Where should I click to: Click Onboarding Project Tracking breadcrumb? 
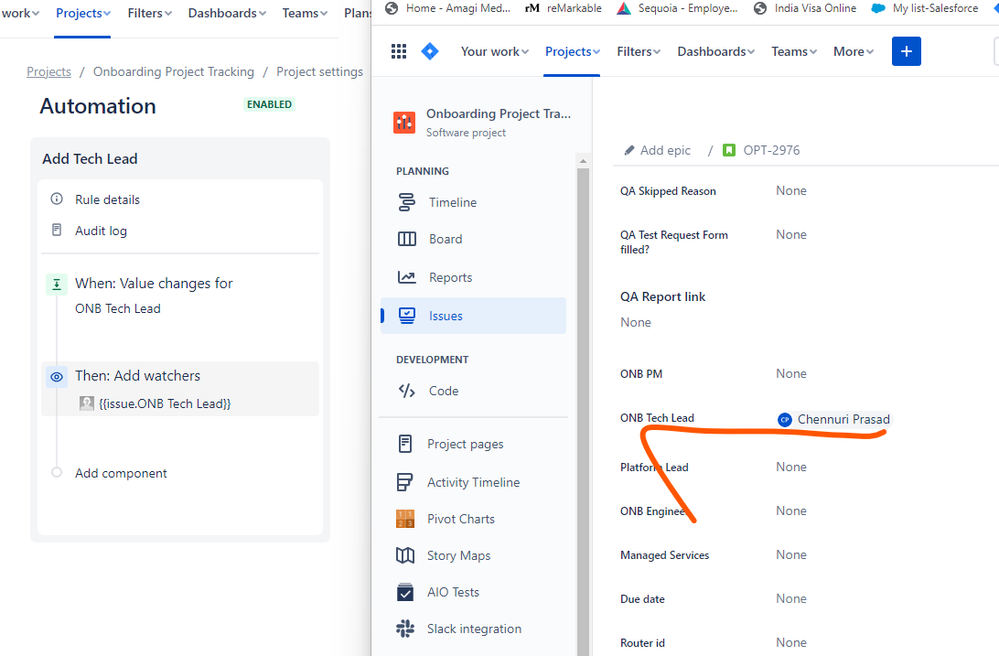[x=173, y=72]
